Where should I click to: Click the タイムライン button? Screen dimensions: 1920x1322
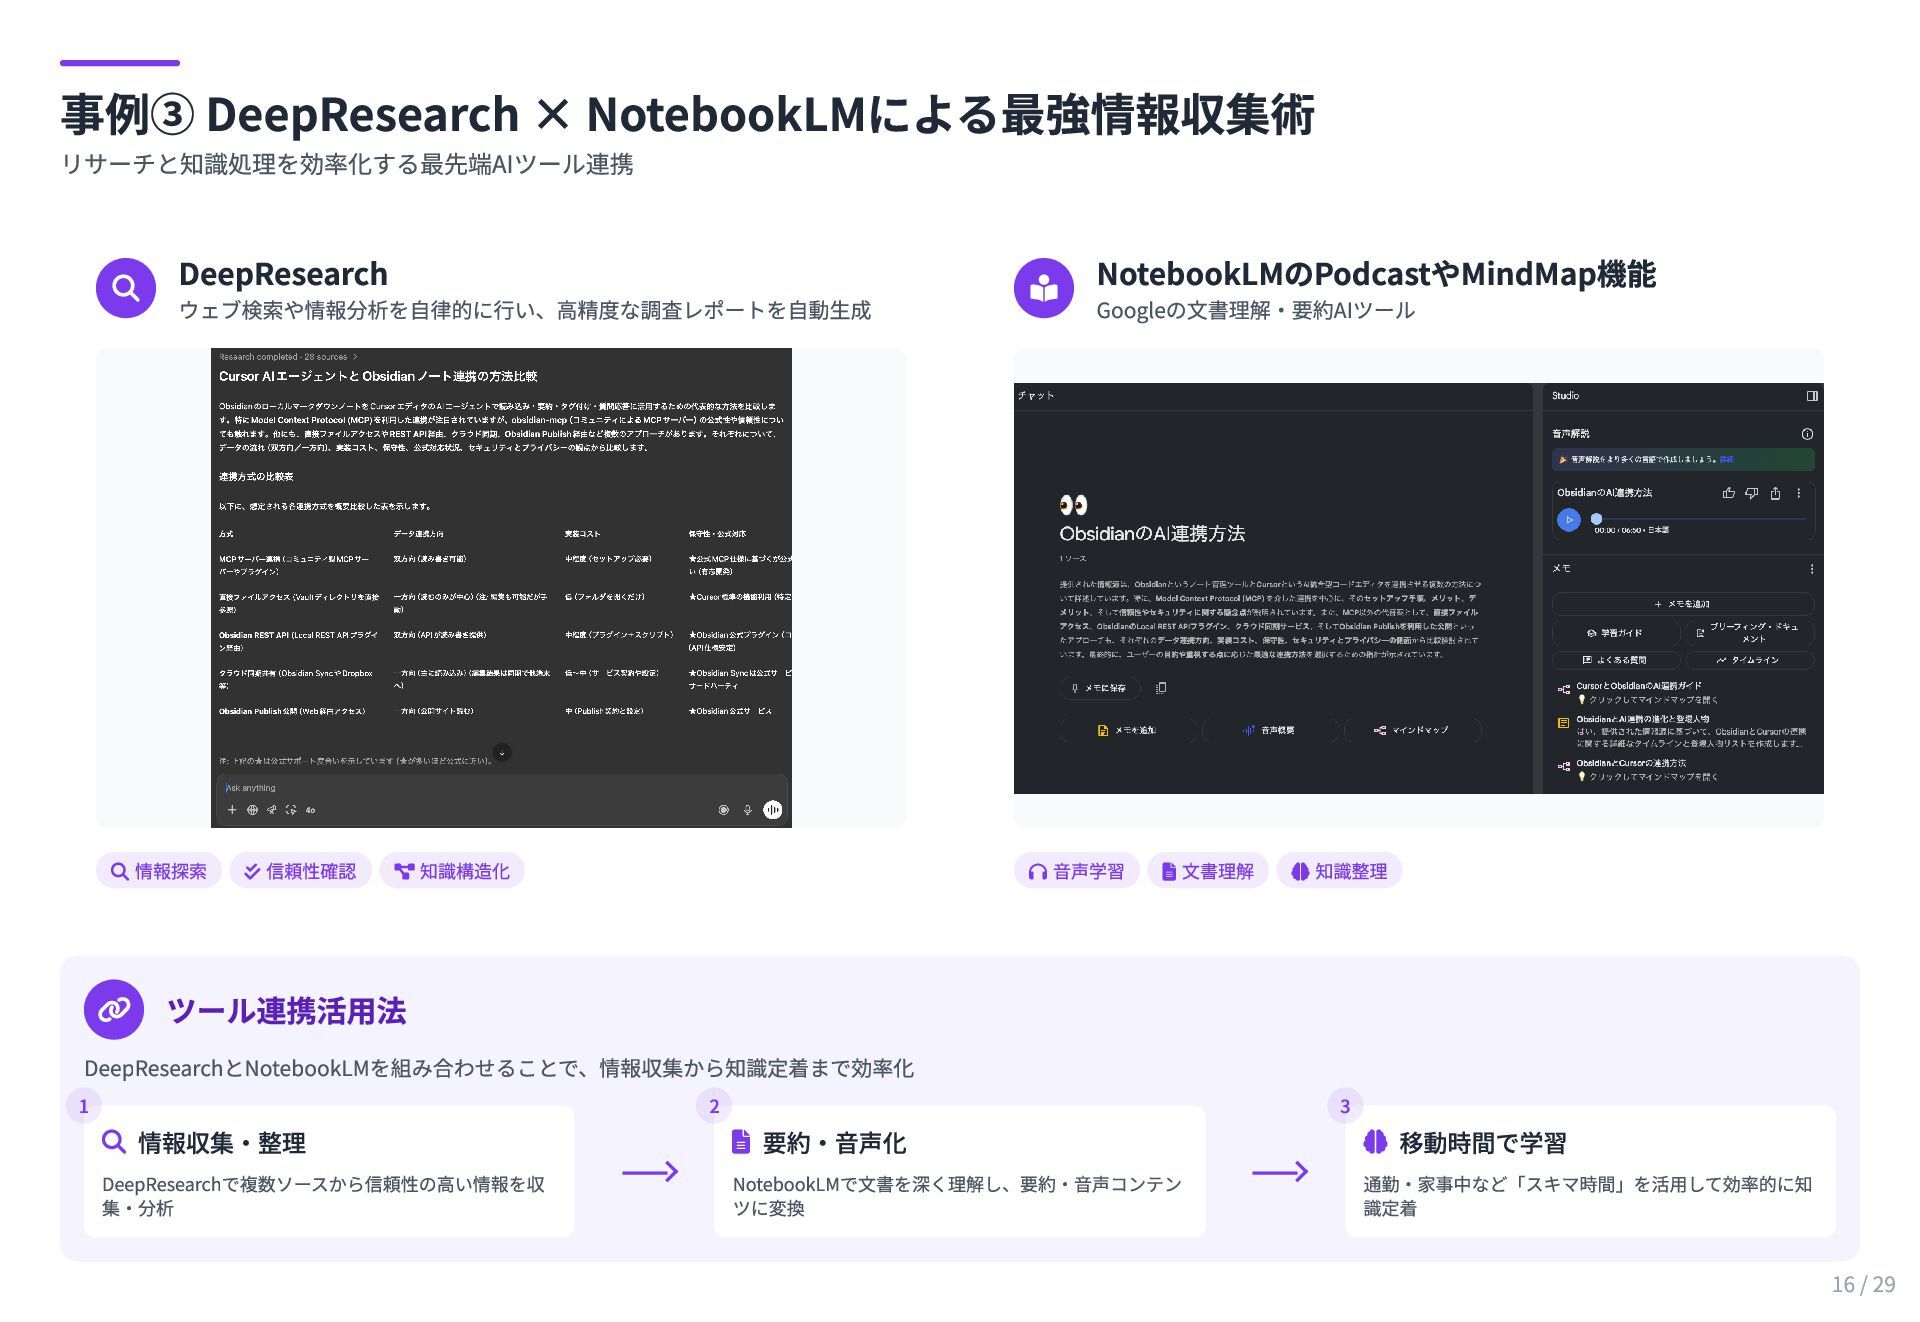click(1750, 660)
